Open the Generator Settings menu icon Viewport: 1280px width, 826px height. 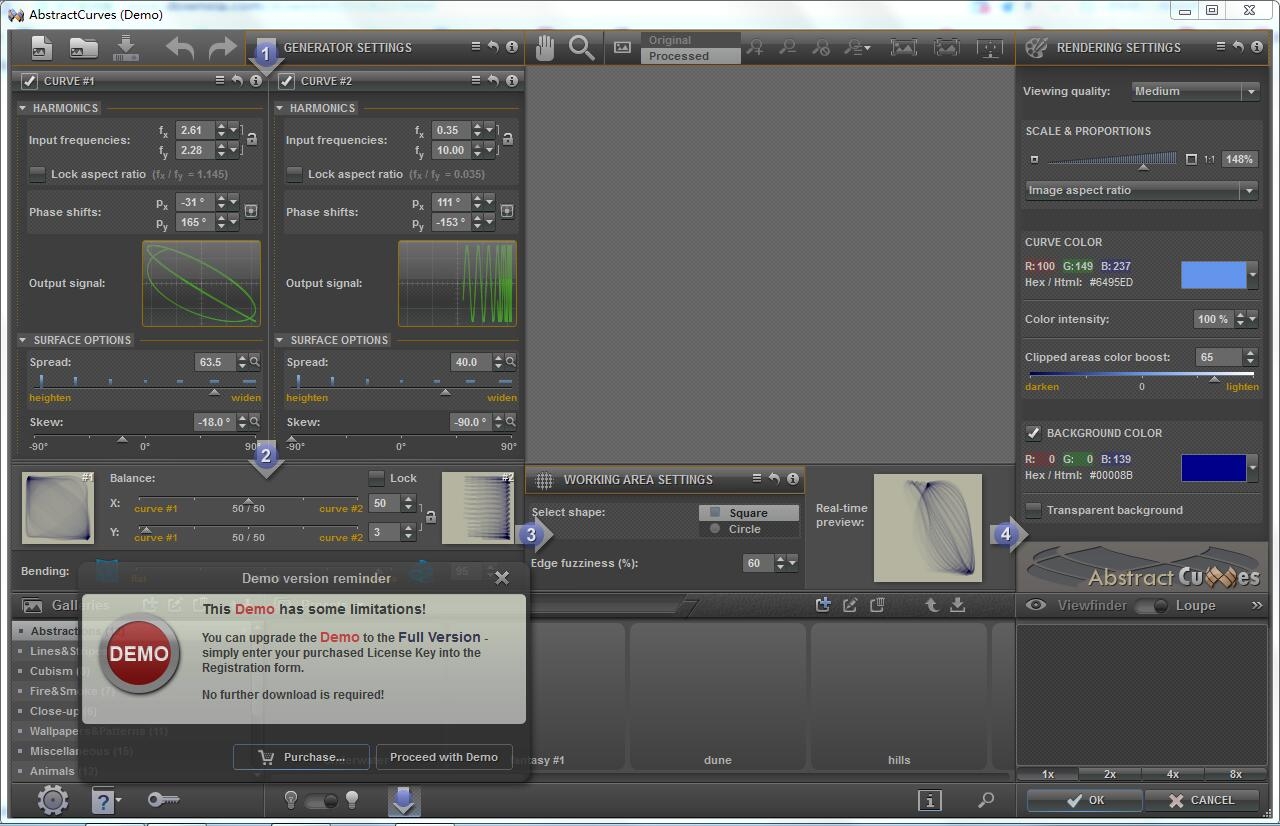point(476,47)
